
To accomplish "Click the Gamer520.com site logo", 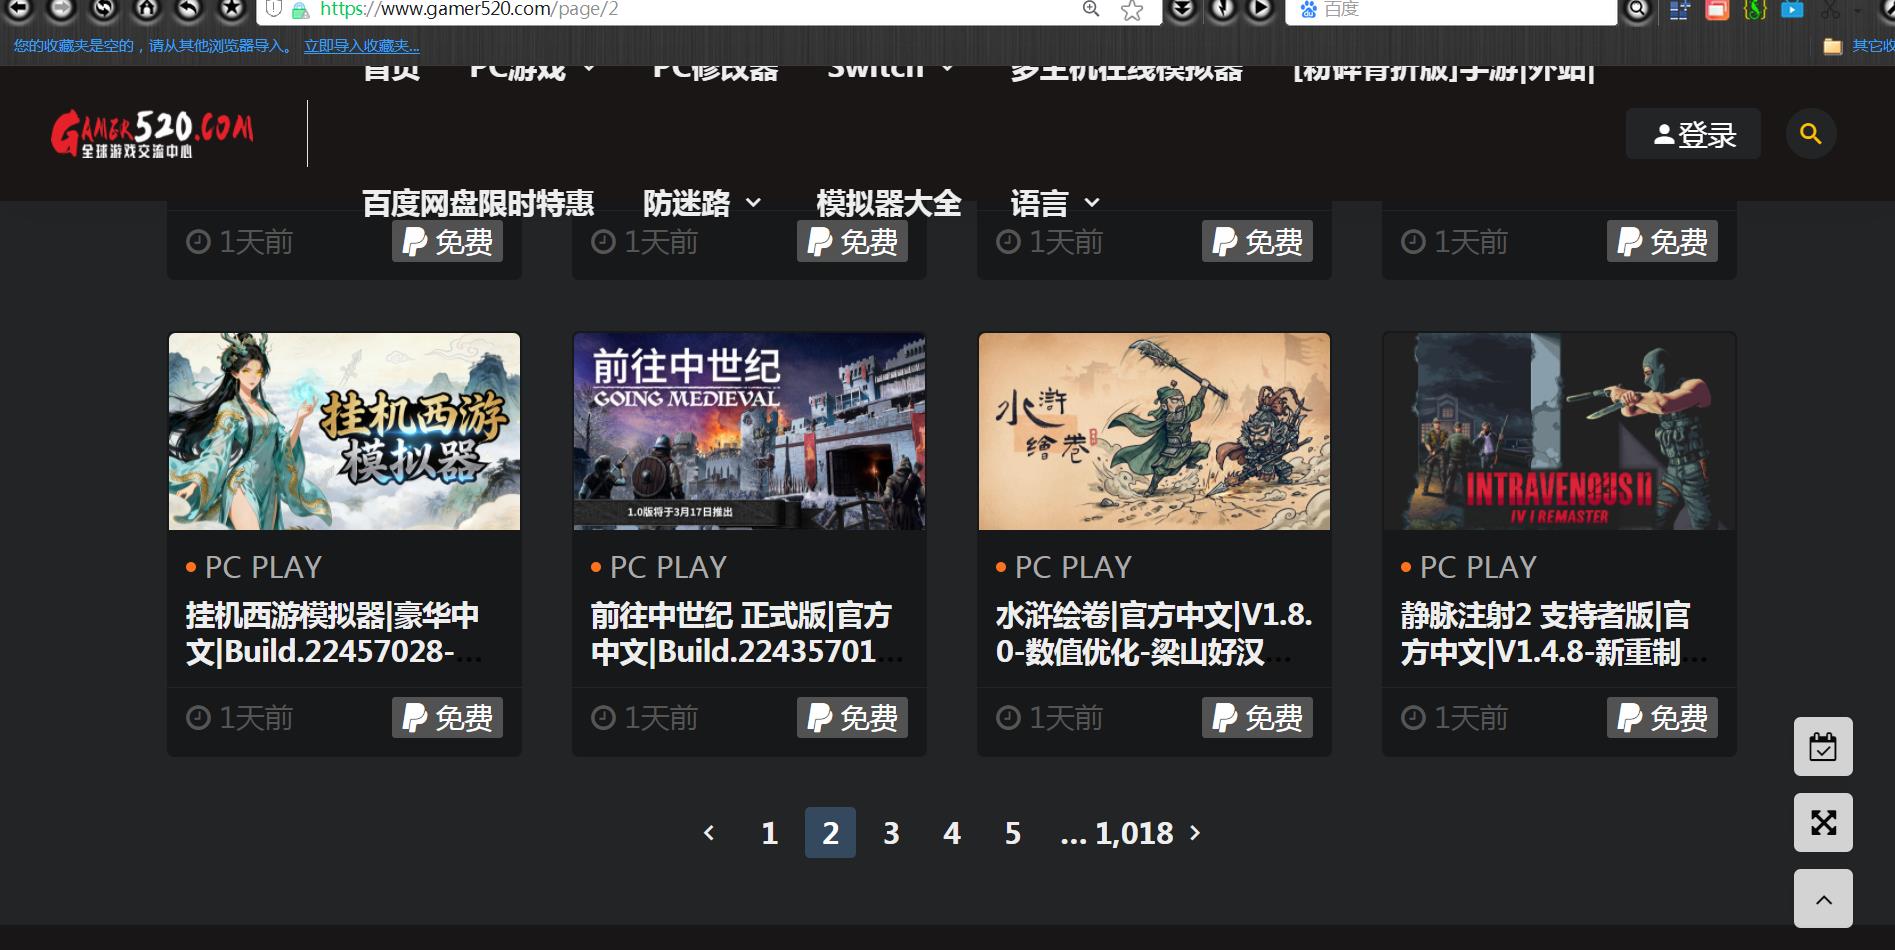I will pyautogui.click(x=152, y=134).
